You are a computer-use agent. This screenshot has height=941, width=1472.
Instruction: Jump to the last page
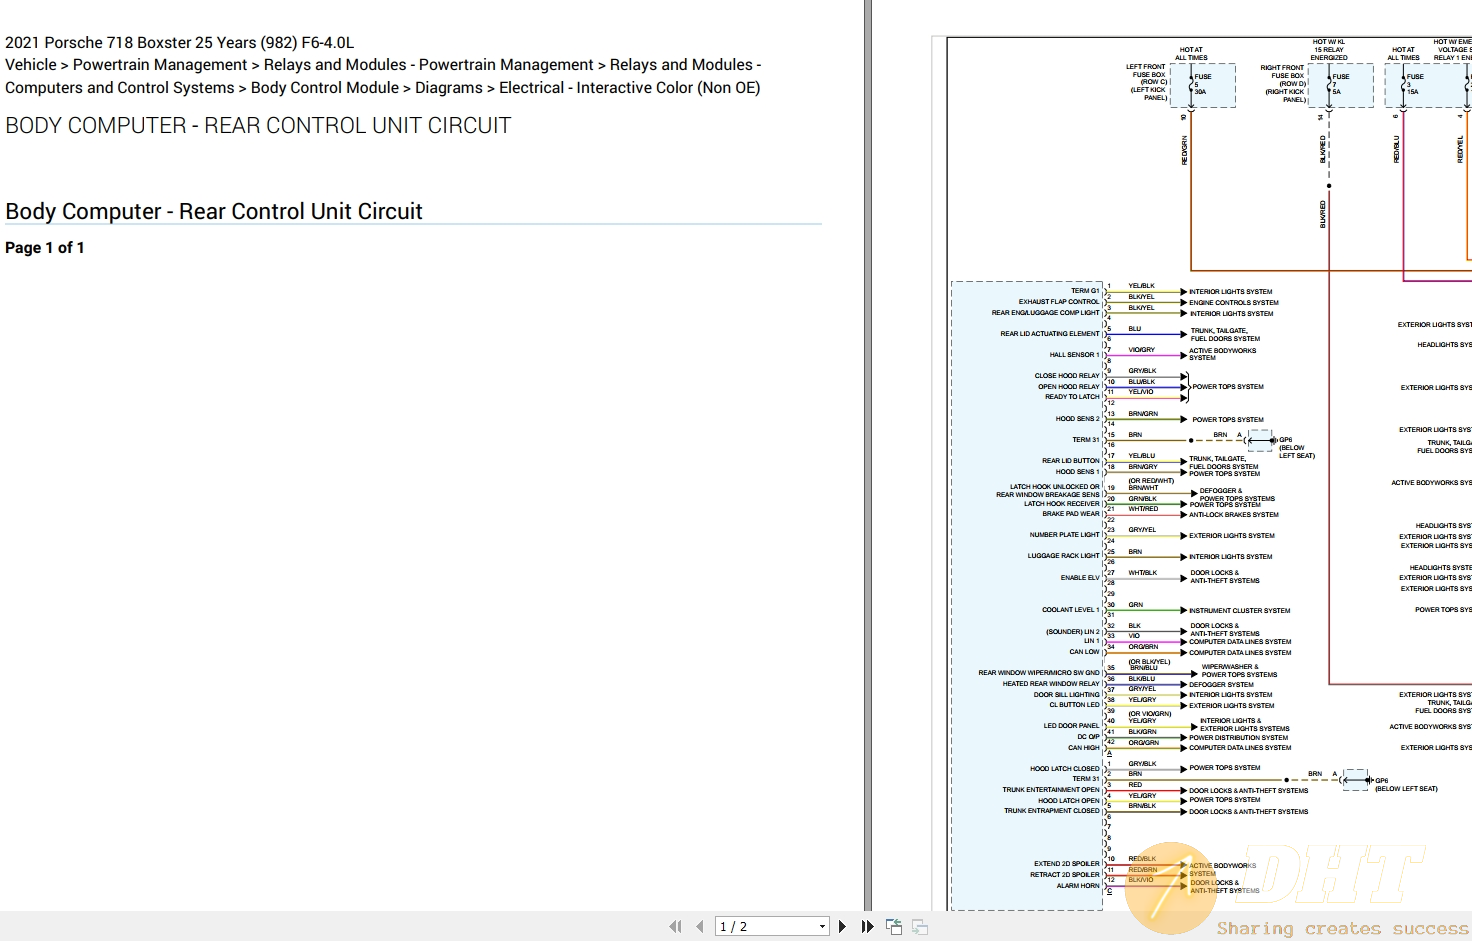coord(867,927)
